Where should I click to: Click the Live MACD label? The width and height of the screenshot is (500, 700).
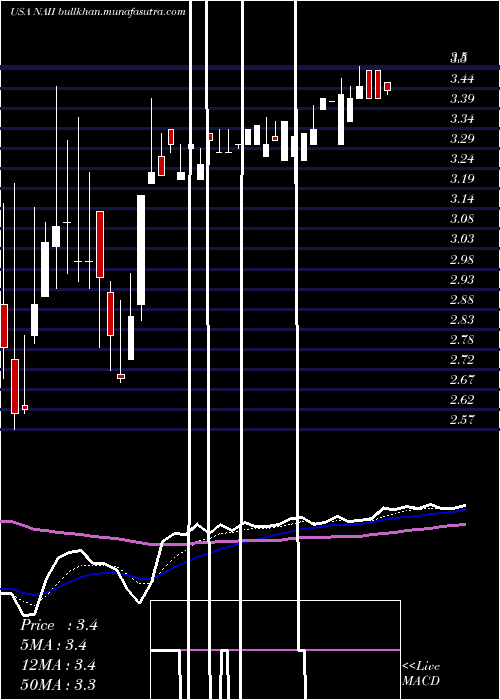421,673
